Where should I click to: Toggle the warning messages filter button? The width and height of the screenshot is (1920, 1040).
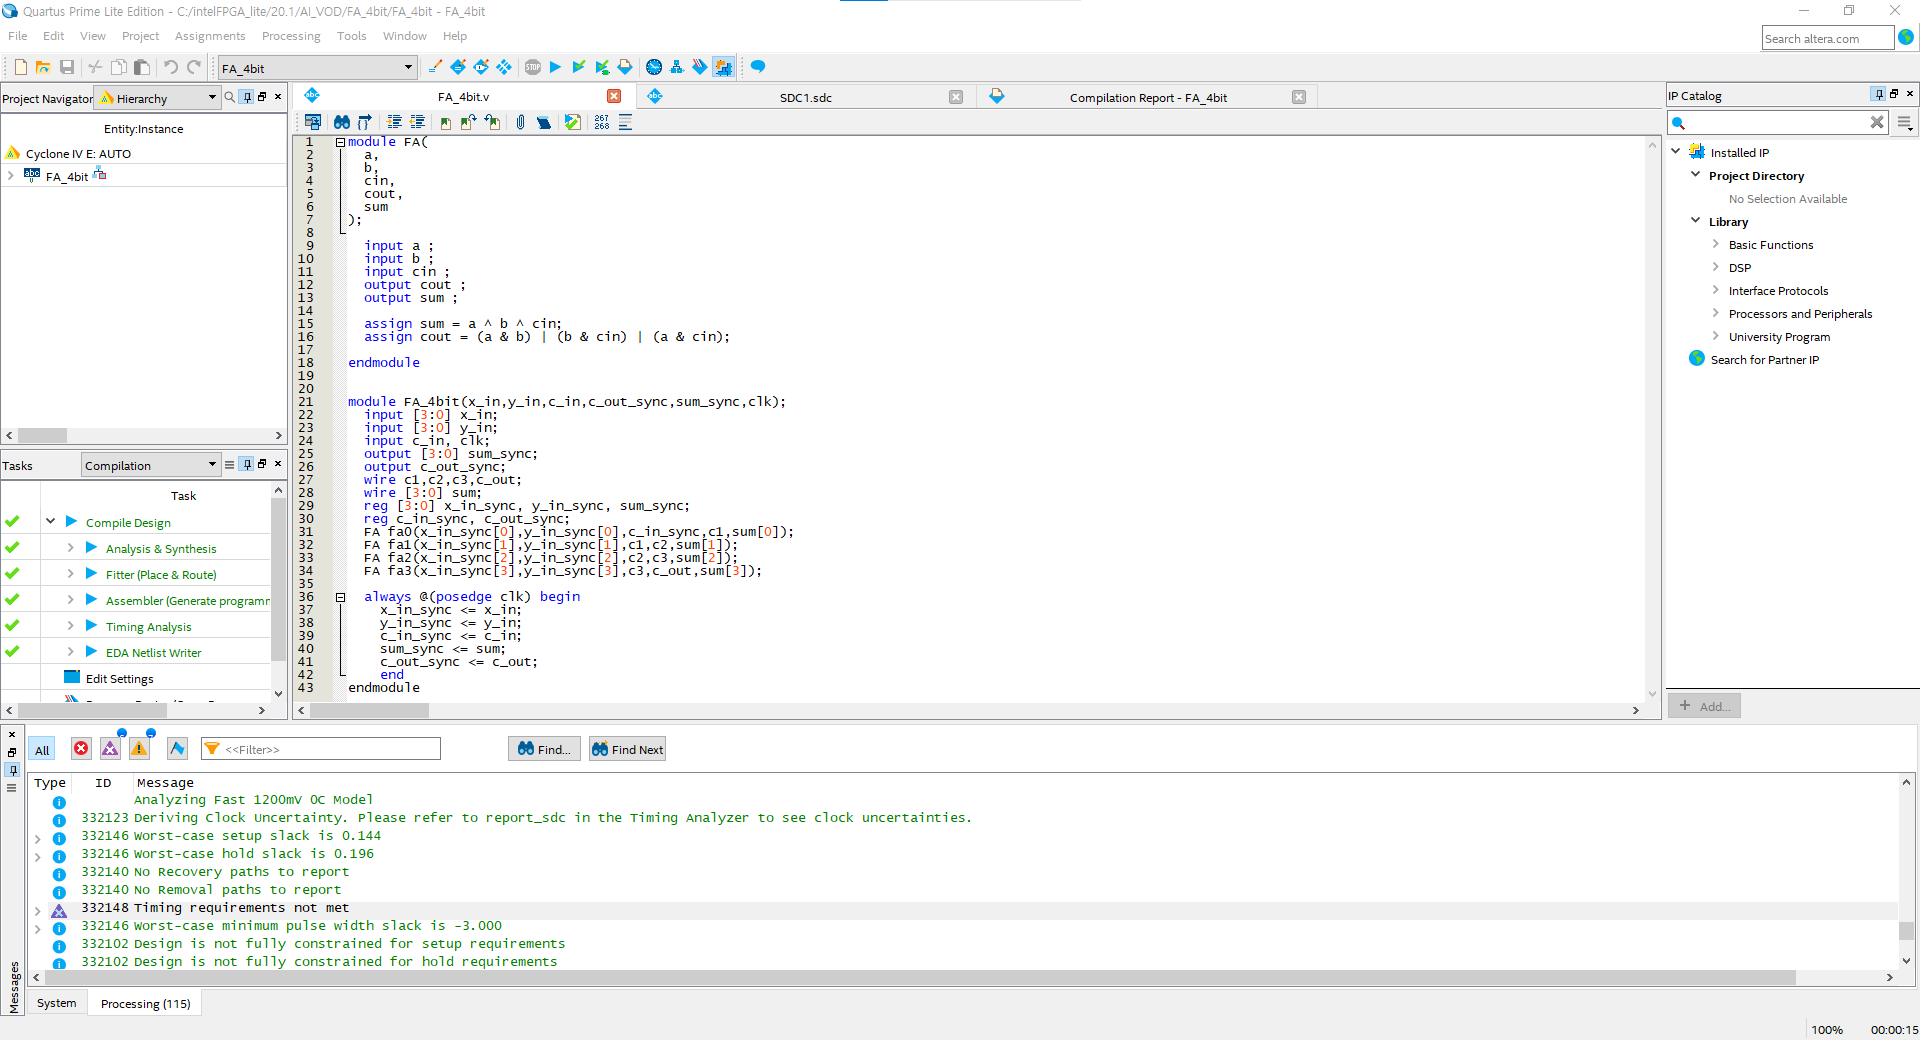pyautogui.click(x=139, y=748)
